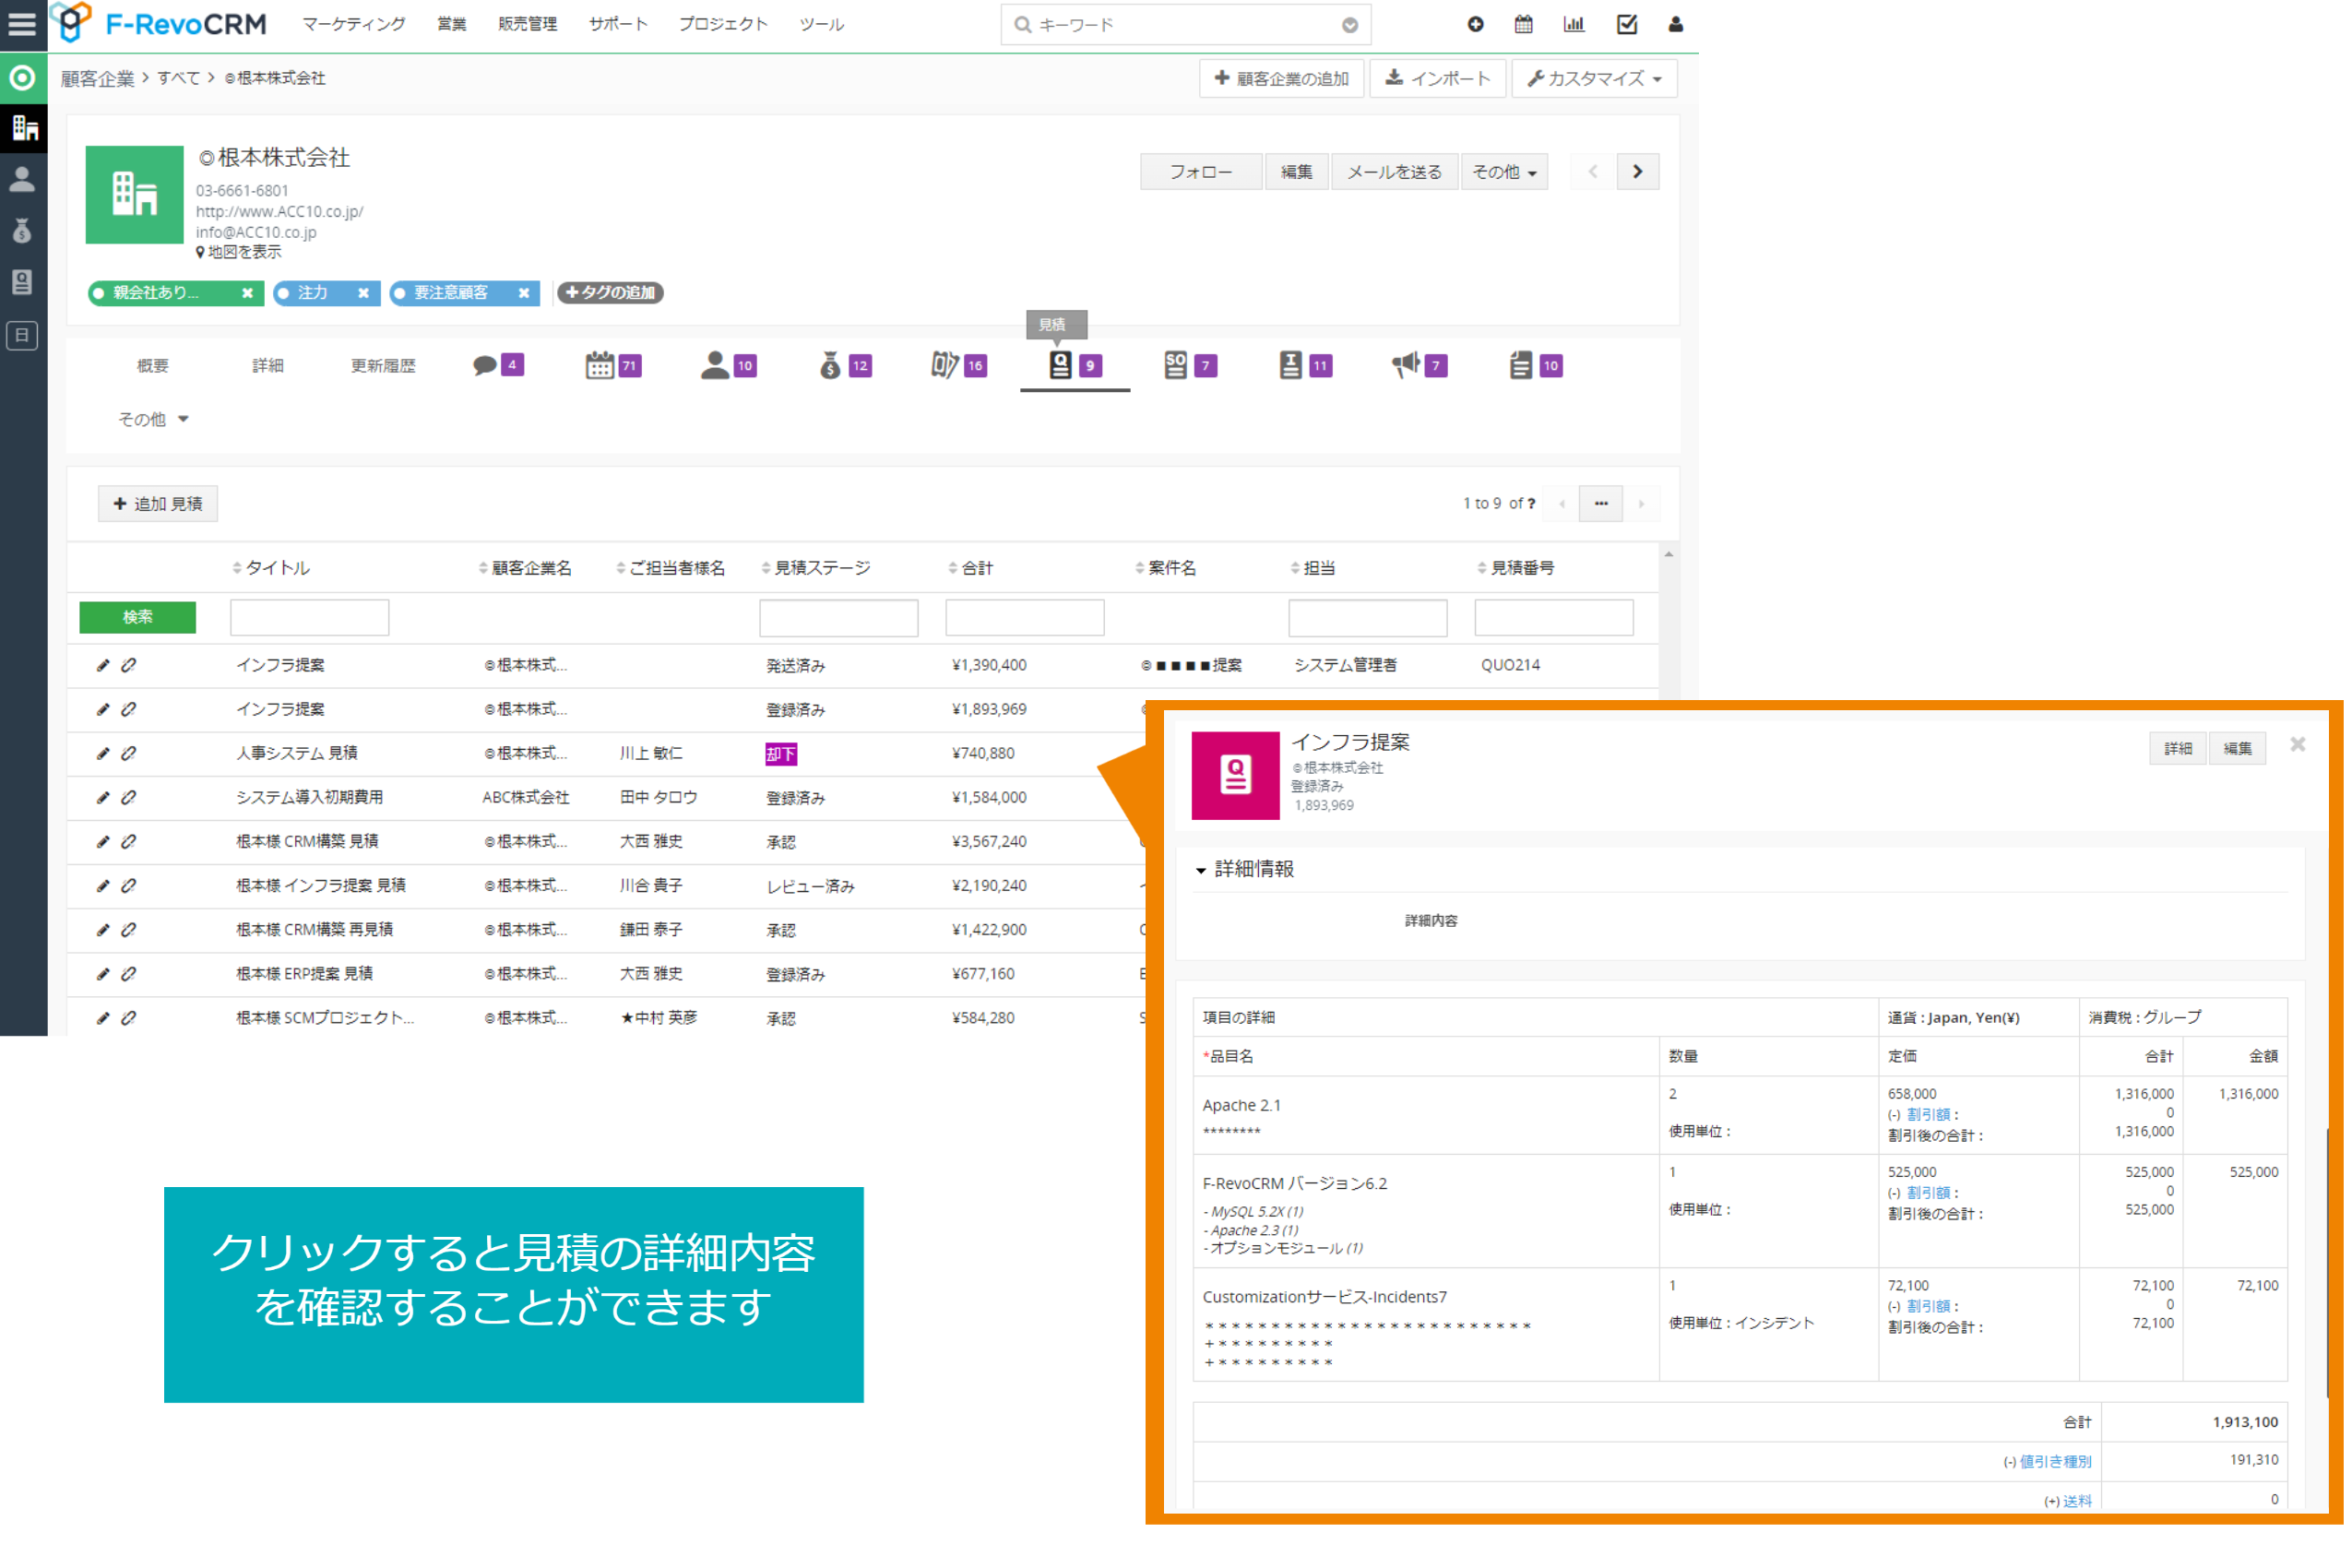The height and width of the screenshot is (1568, 2352).
Task: Open the money bag tab badge 12
Action: pos(845,365)
